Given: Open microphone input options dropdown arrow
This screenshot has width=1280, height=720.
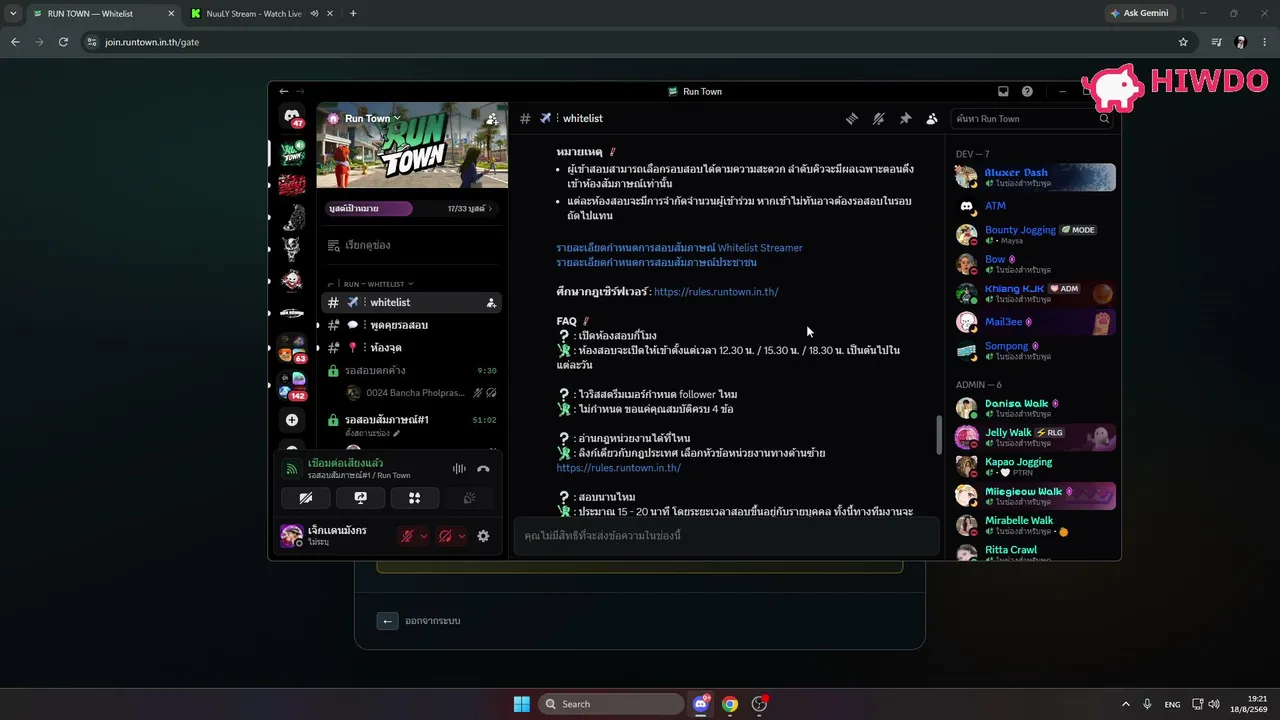Looking at the screenshot, I should (424, 536).
